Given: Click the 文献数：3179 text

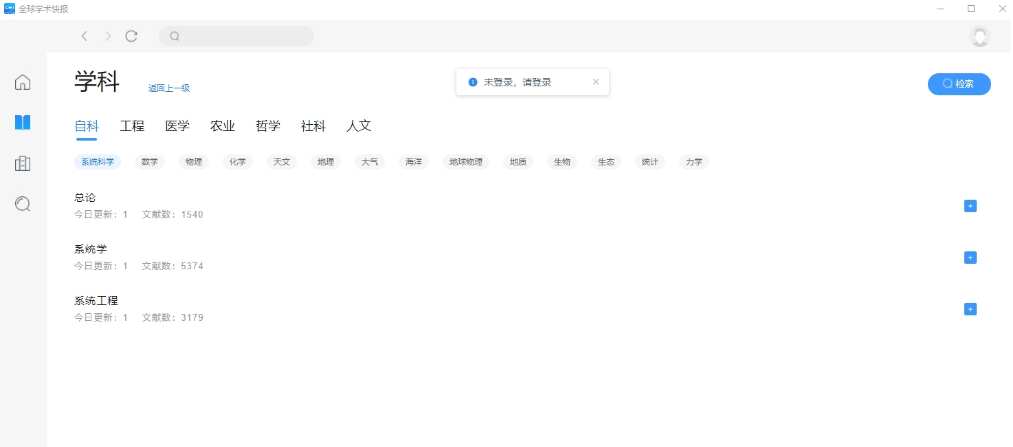Looking at the screenshot, I should (172, 318).
